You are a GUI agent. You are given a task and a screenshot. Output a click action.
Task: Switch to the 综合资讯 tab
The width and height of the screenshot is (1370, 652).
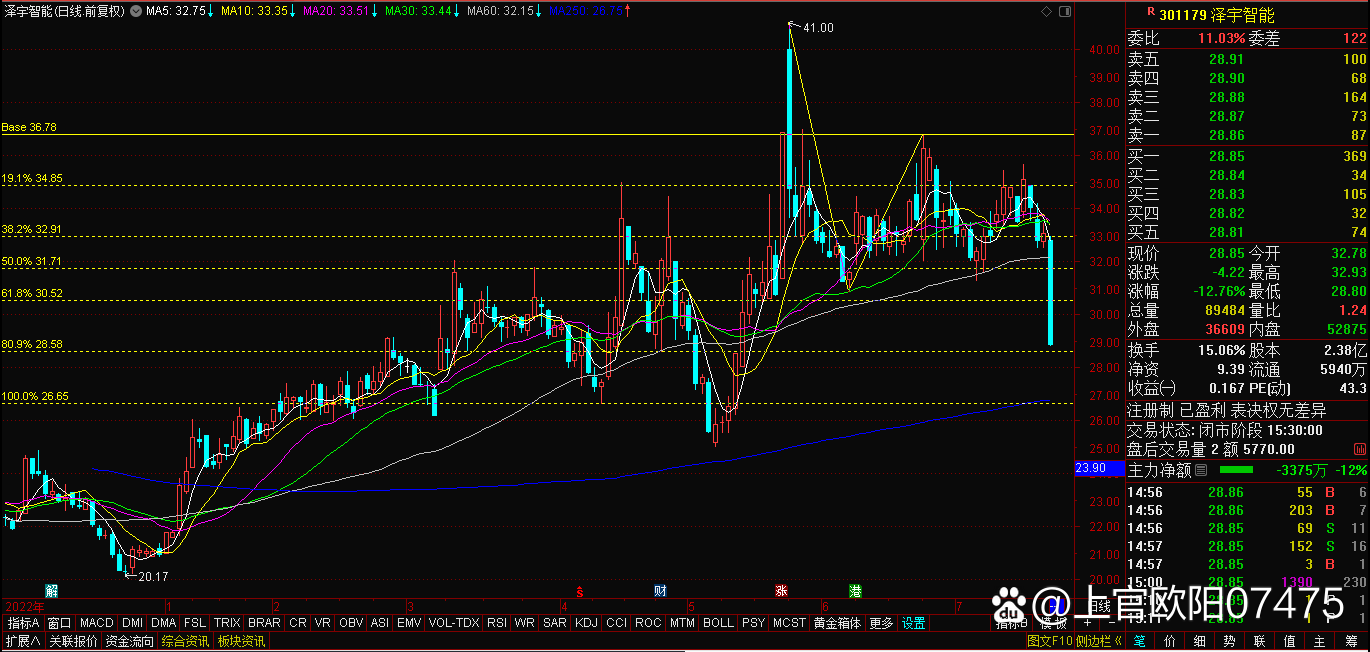point(185,641)
